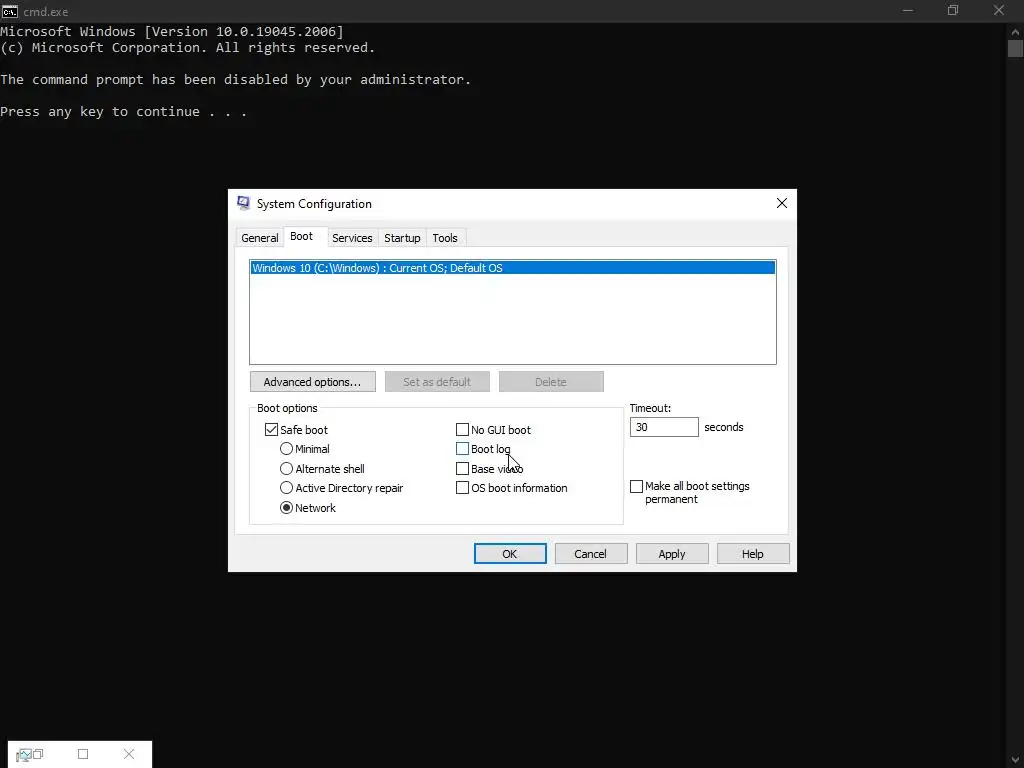This screenshot has height=768, width=1024.
Task: Click Apply to save boot settings
Action: coord(671,554)
